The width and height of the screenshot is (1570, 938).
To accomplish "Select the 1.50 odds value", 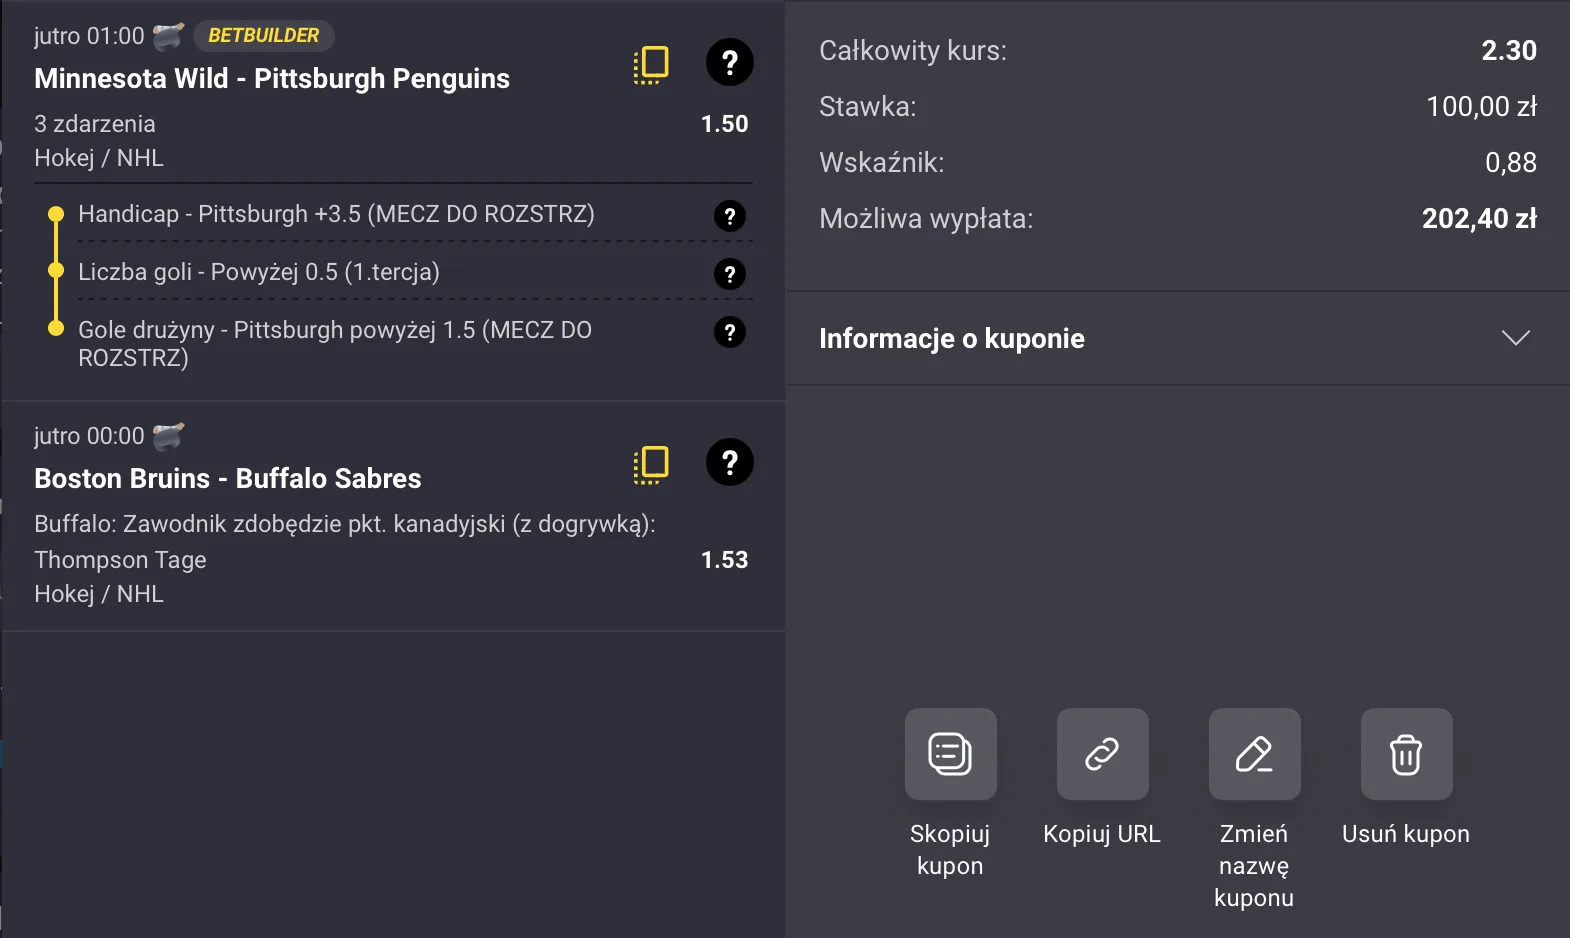I will [726, 123].
